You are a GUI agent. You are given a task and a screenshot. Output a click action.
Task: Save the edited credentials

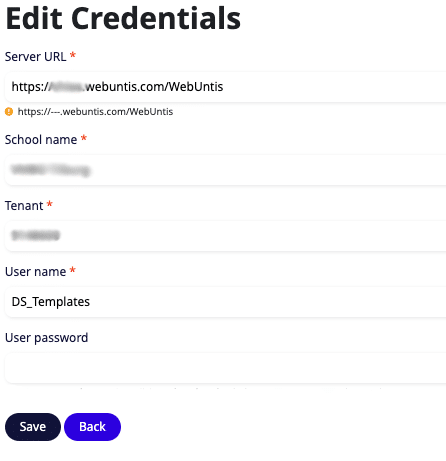33,427
